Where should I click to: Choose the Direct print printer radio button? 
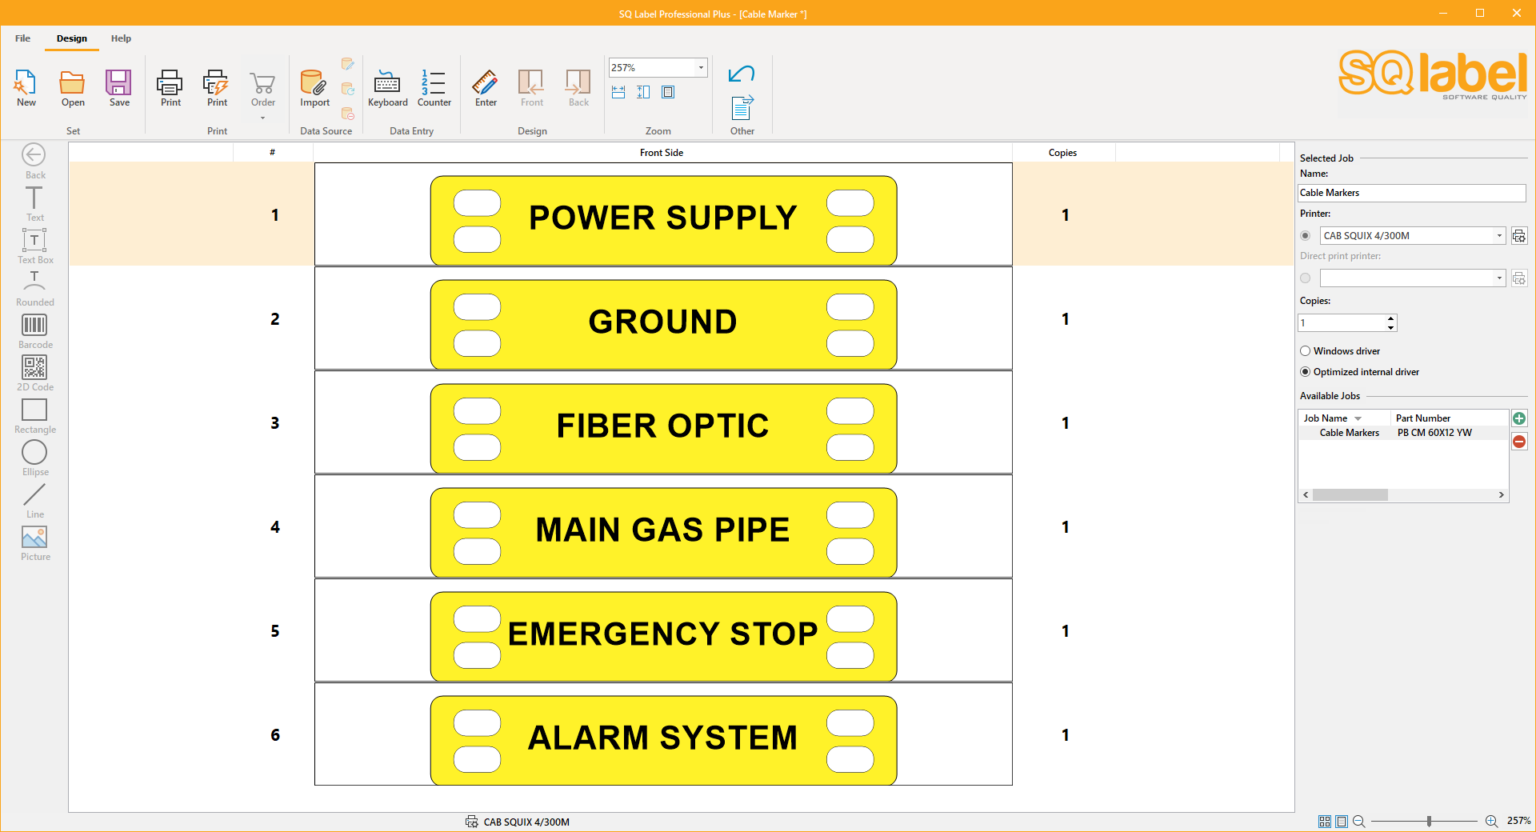pyautogui.click(x=1305, y=278)
